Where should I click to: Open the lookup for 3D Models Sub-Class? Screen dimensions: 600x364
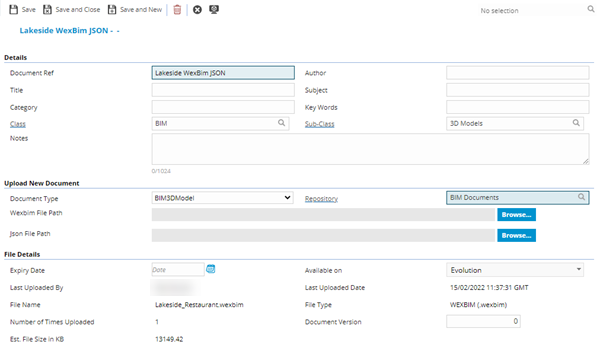coord(576,123)
